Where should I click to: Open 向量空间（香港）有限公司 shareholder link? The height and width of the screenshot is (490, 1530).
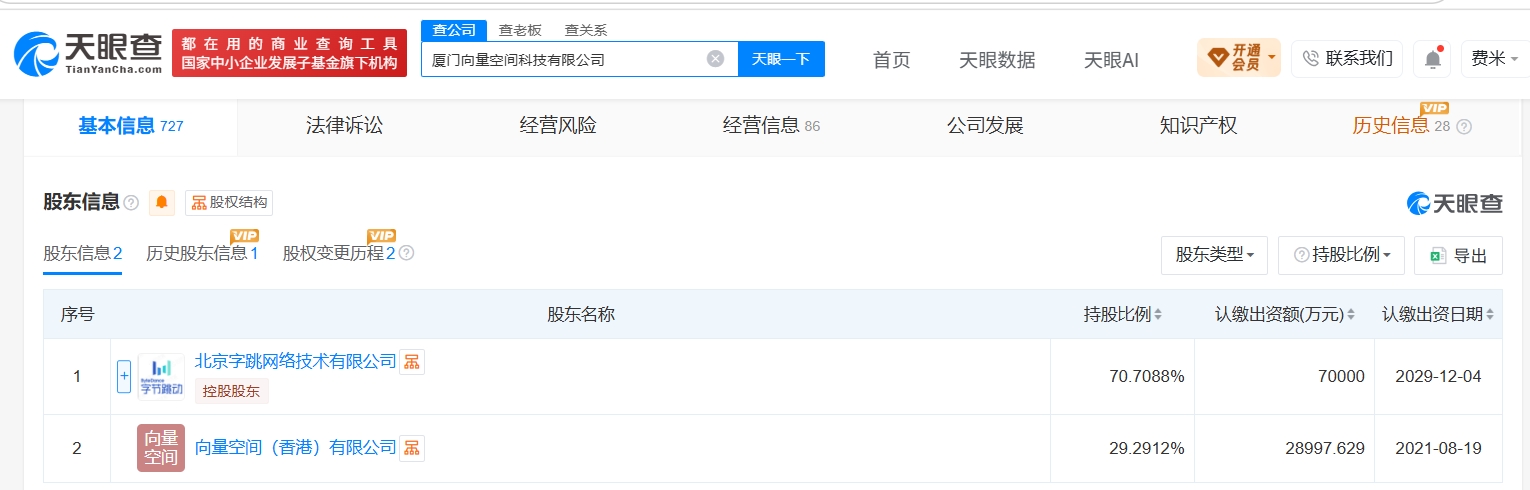pyautogui.click(x=295, y=448)
